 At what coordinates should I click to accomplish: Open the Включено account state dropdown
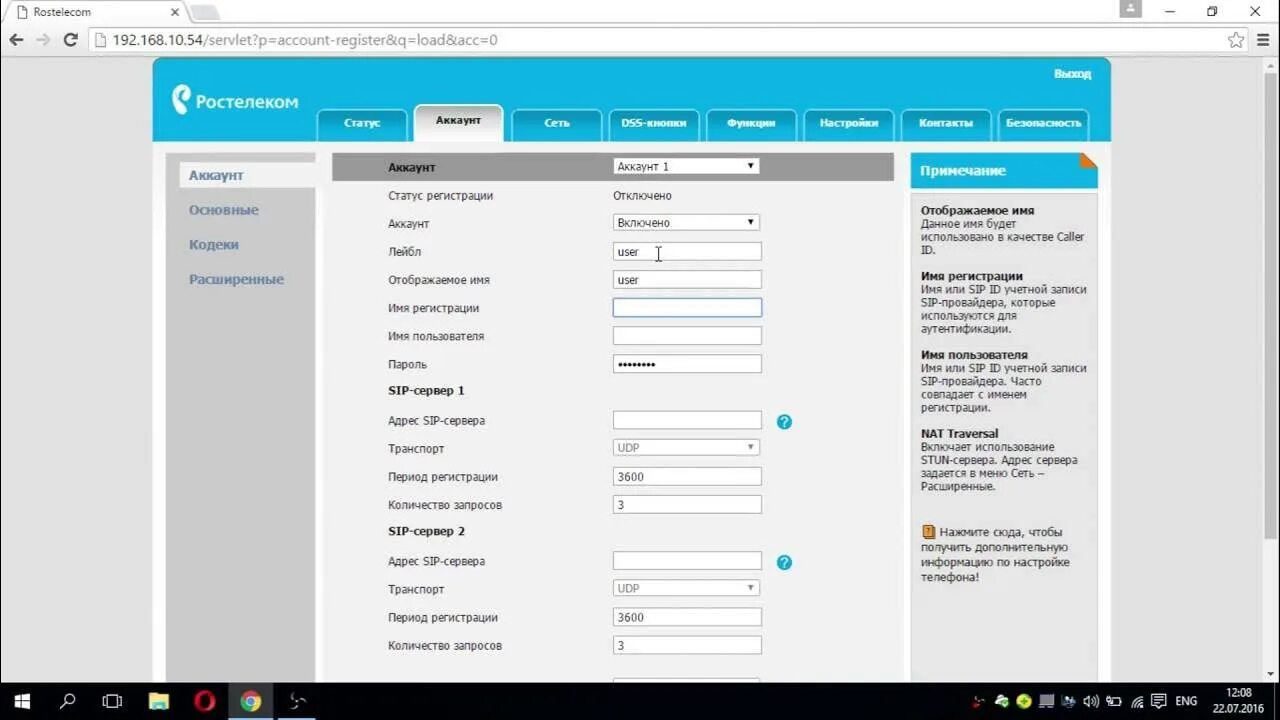tap(686, 222)
